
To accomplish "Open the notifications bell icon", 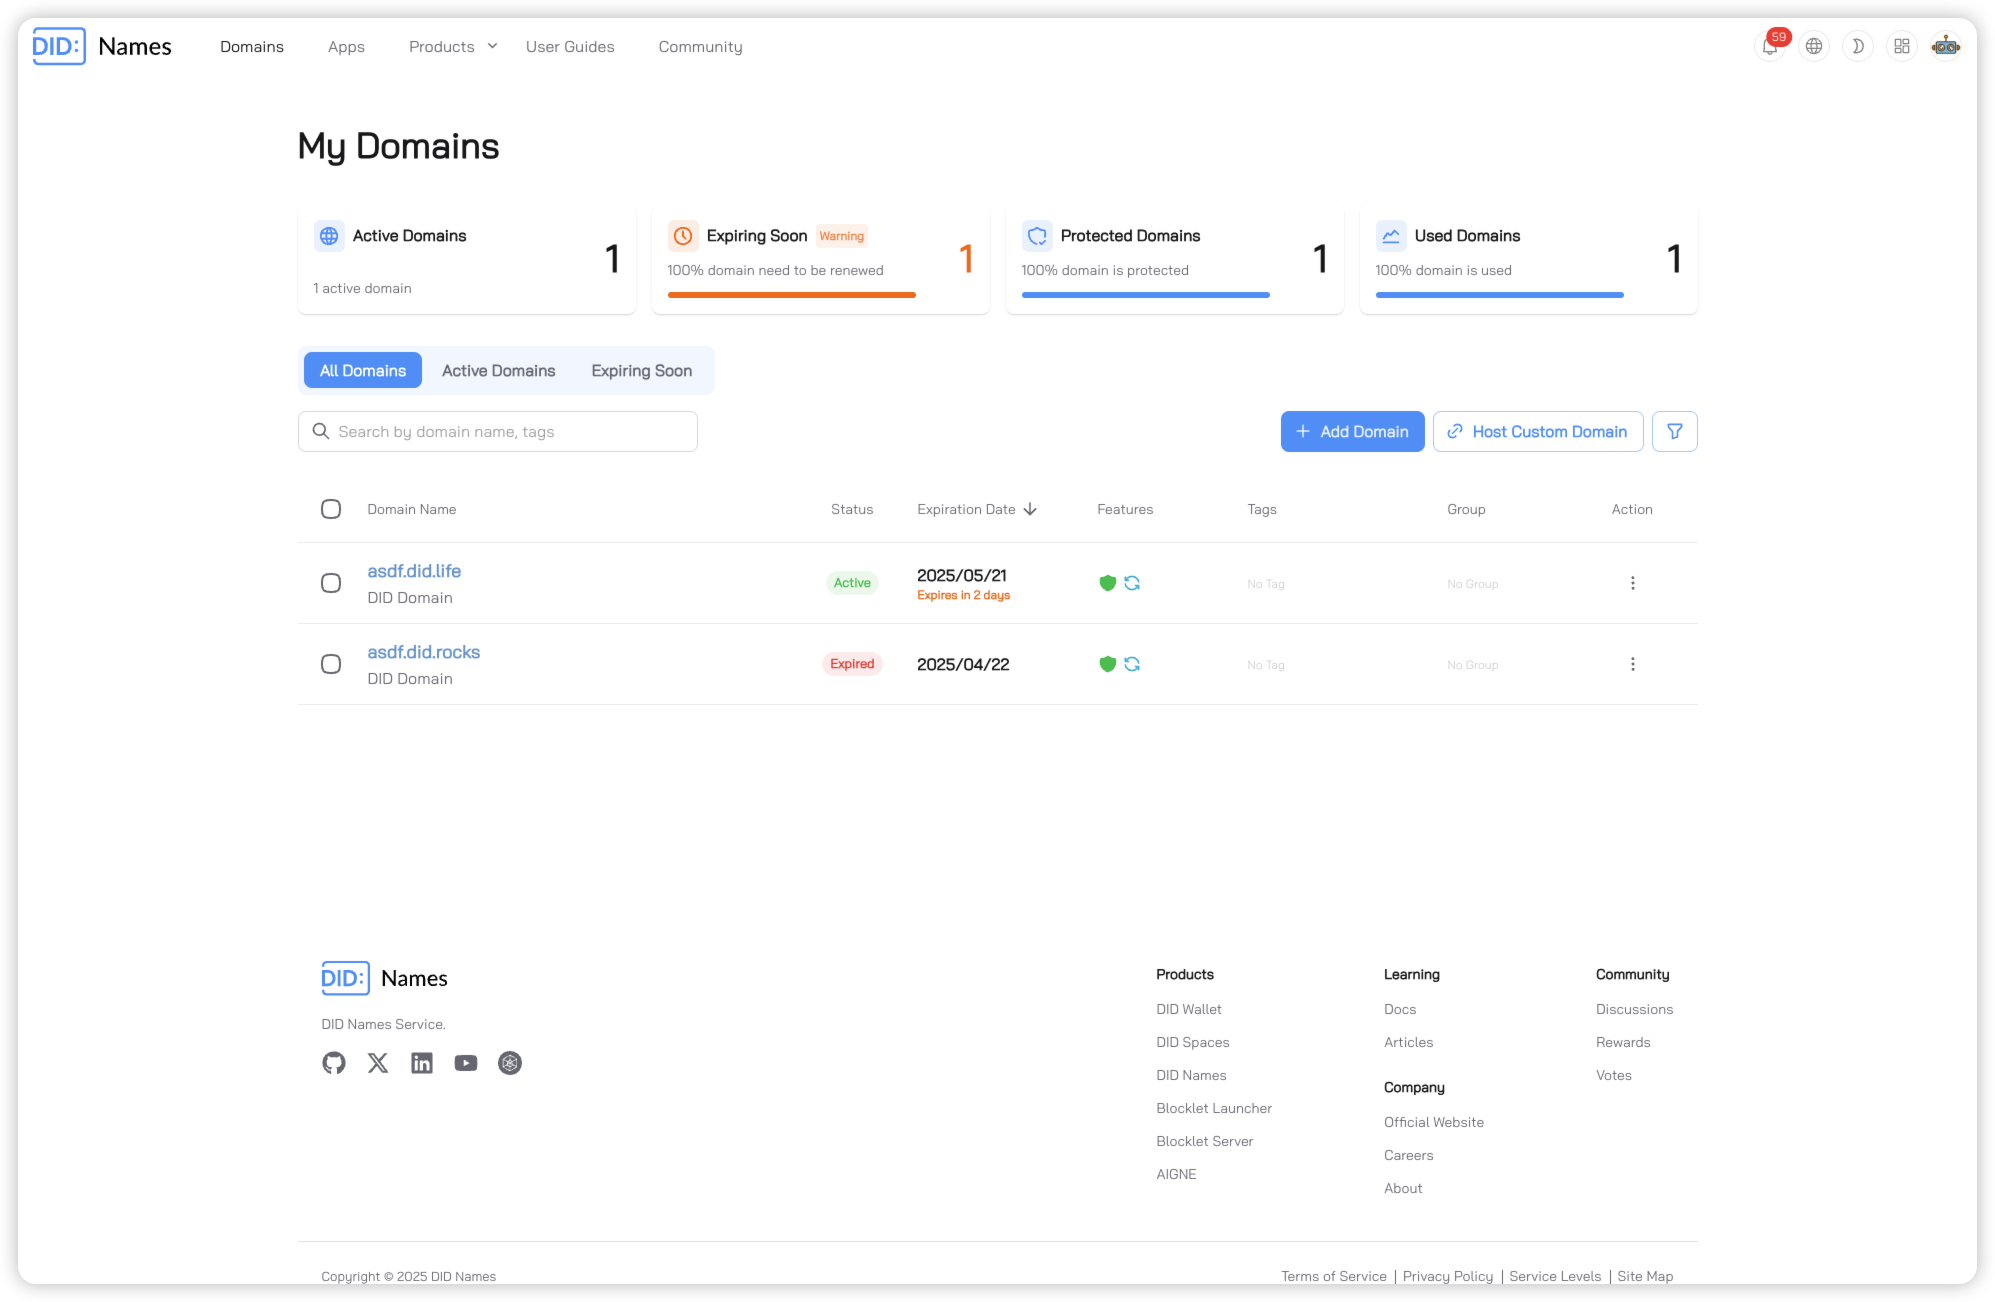I will pos(1769,47).
